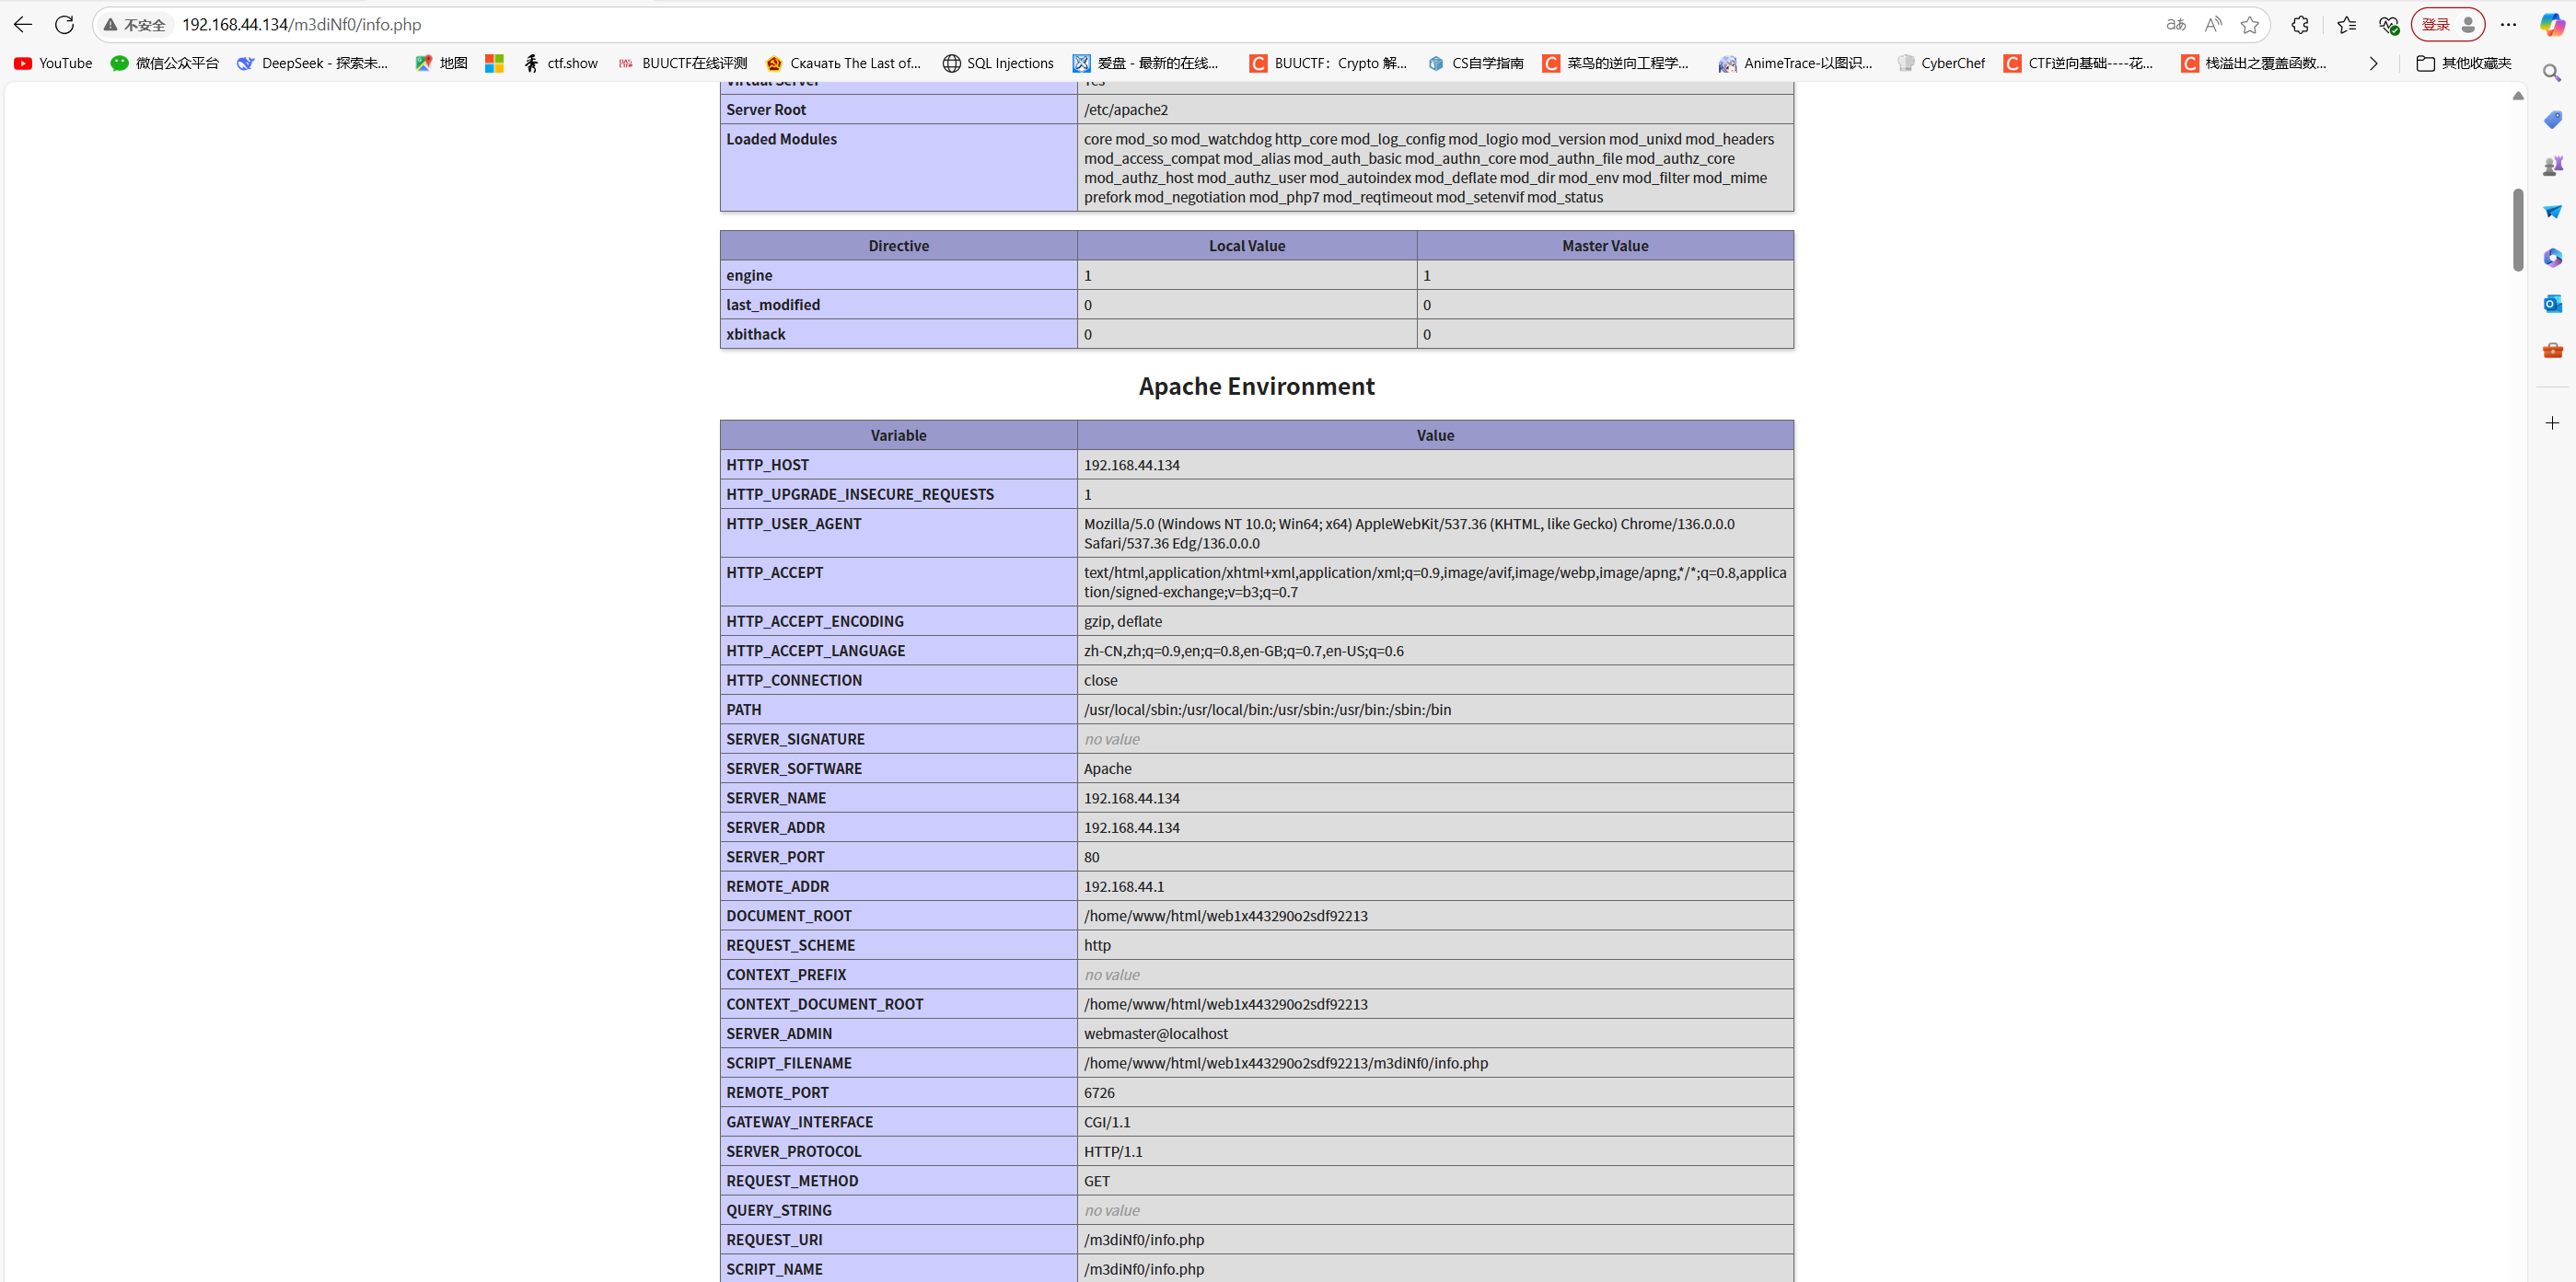The image size is (2576, 1282).
Task: Open the Скачать The Last of bookmark
Action: pos(843,63)
